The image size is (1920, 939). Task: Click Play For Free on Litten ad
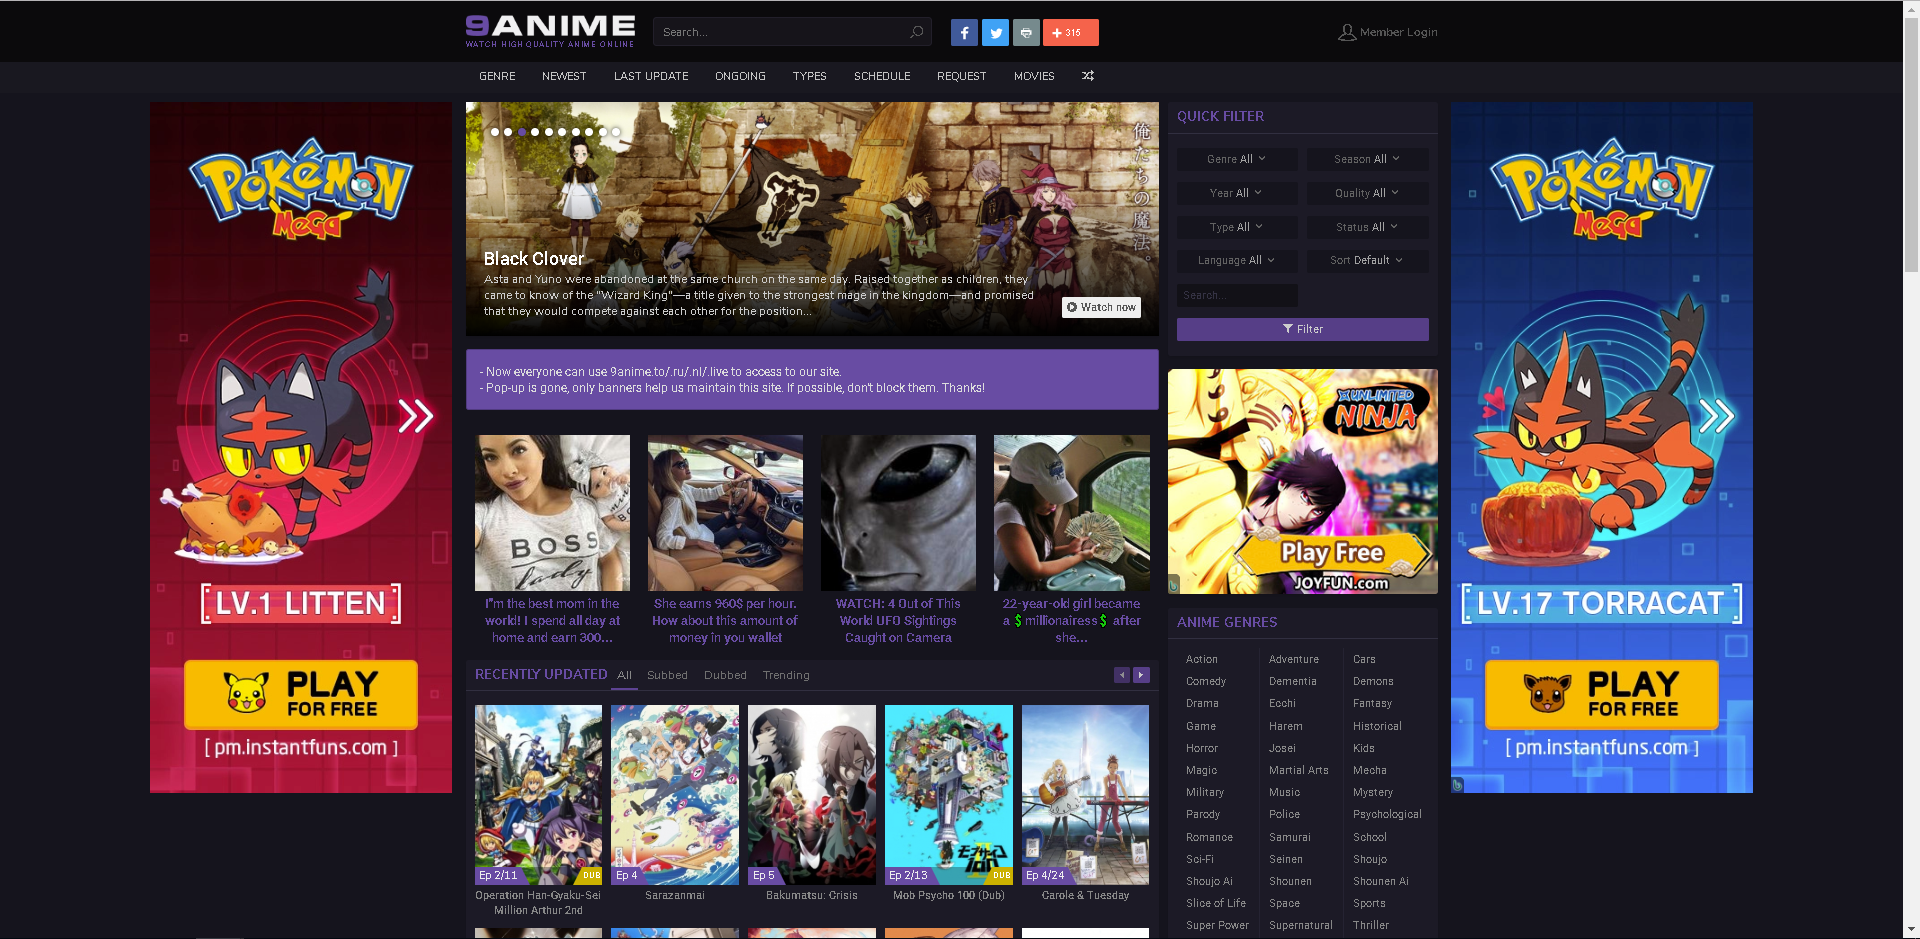(300, 694)
